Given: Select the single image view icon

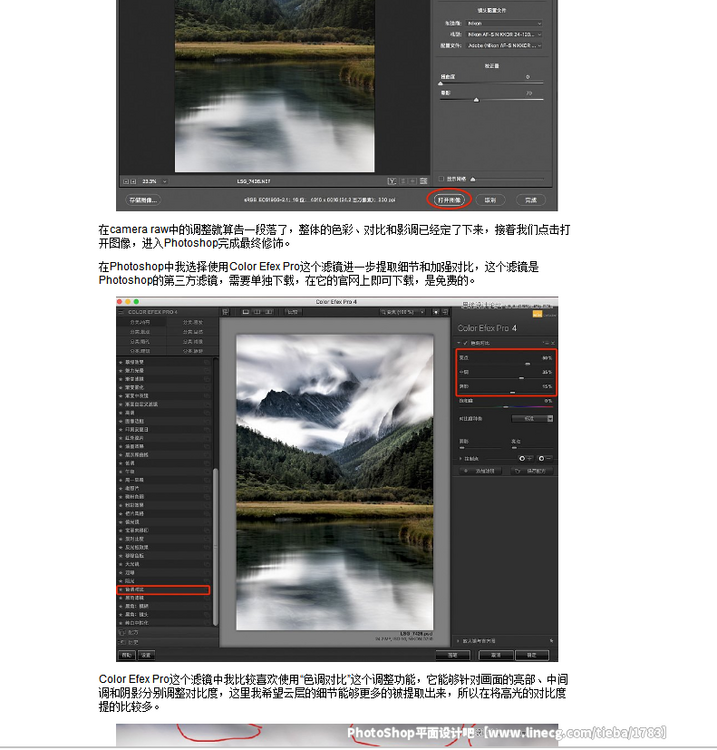Looking at the screenshot, I should 246,312.
